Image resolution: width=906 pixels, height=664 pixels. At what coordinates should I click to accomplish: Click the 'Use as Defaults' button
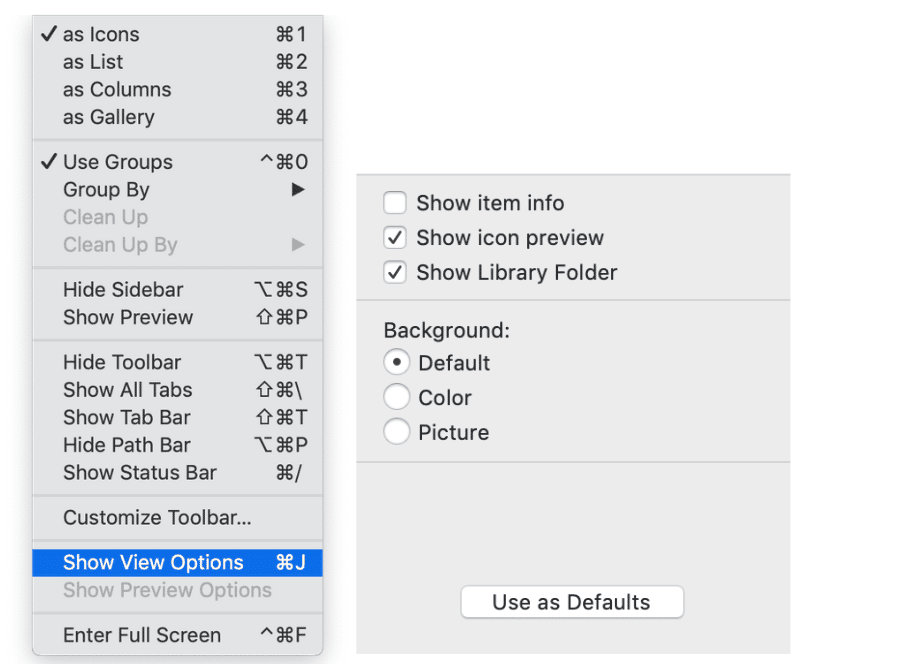(x=572, y=602)
